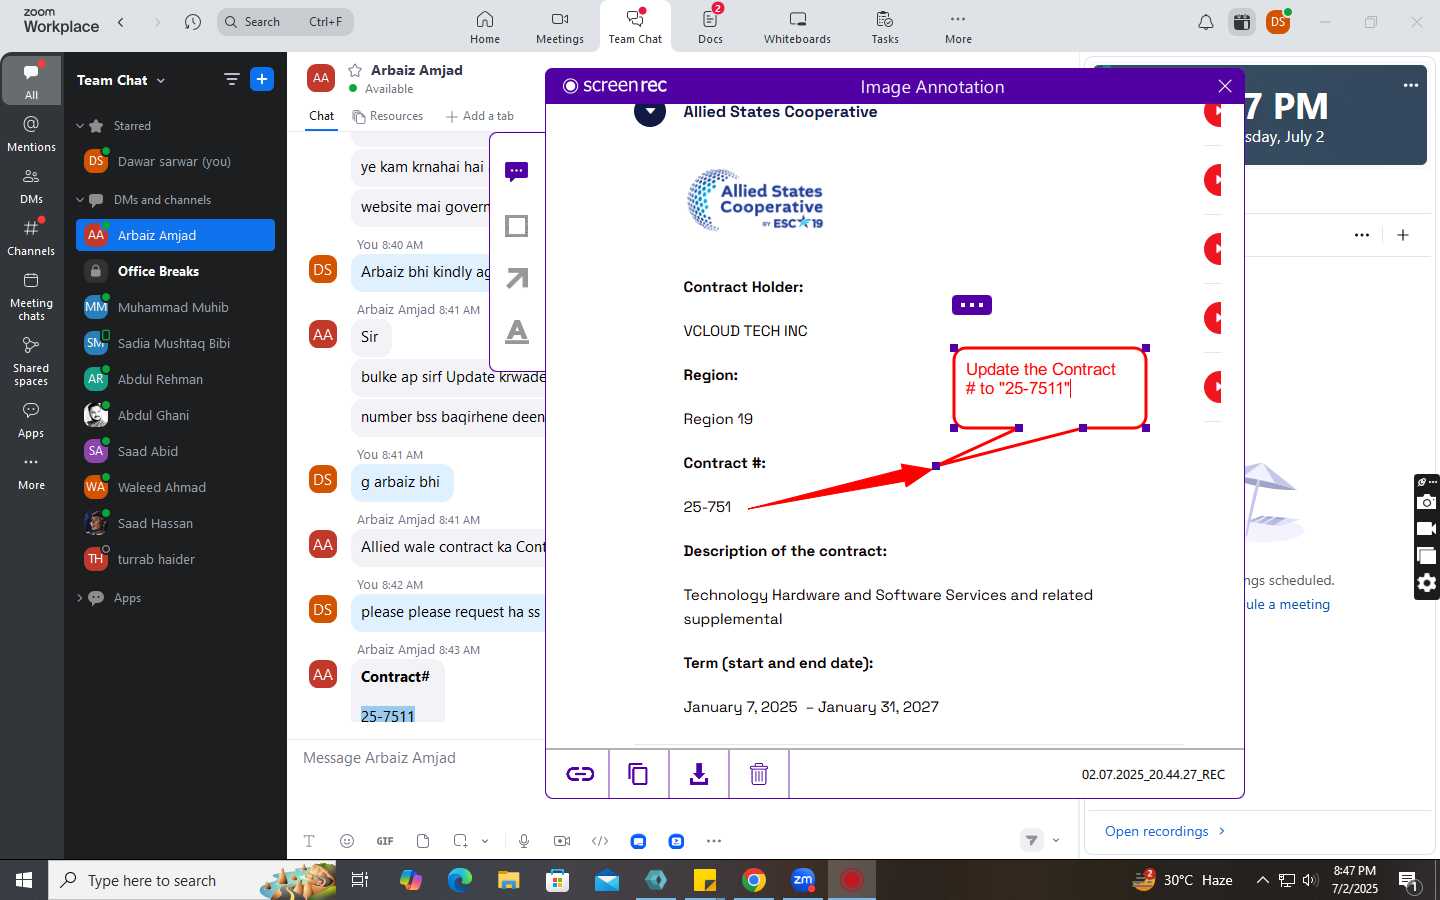
Task: Copy the annotated image to clipboard
Action: pyautogui.click(x=638, y=774)
